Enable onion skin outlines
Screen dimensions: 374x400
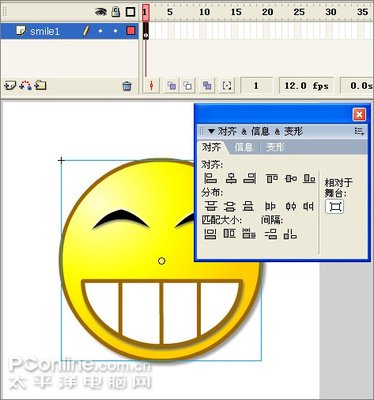coord(188,86)
